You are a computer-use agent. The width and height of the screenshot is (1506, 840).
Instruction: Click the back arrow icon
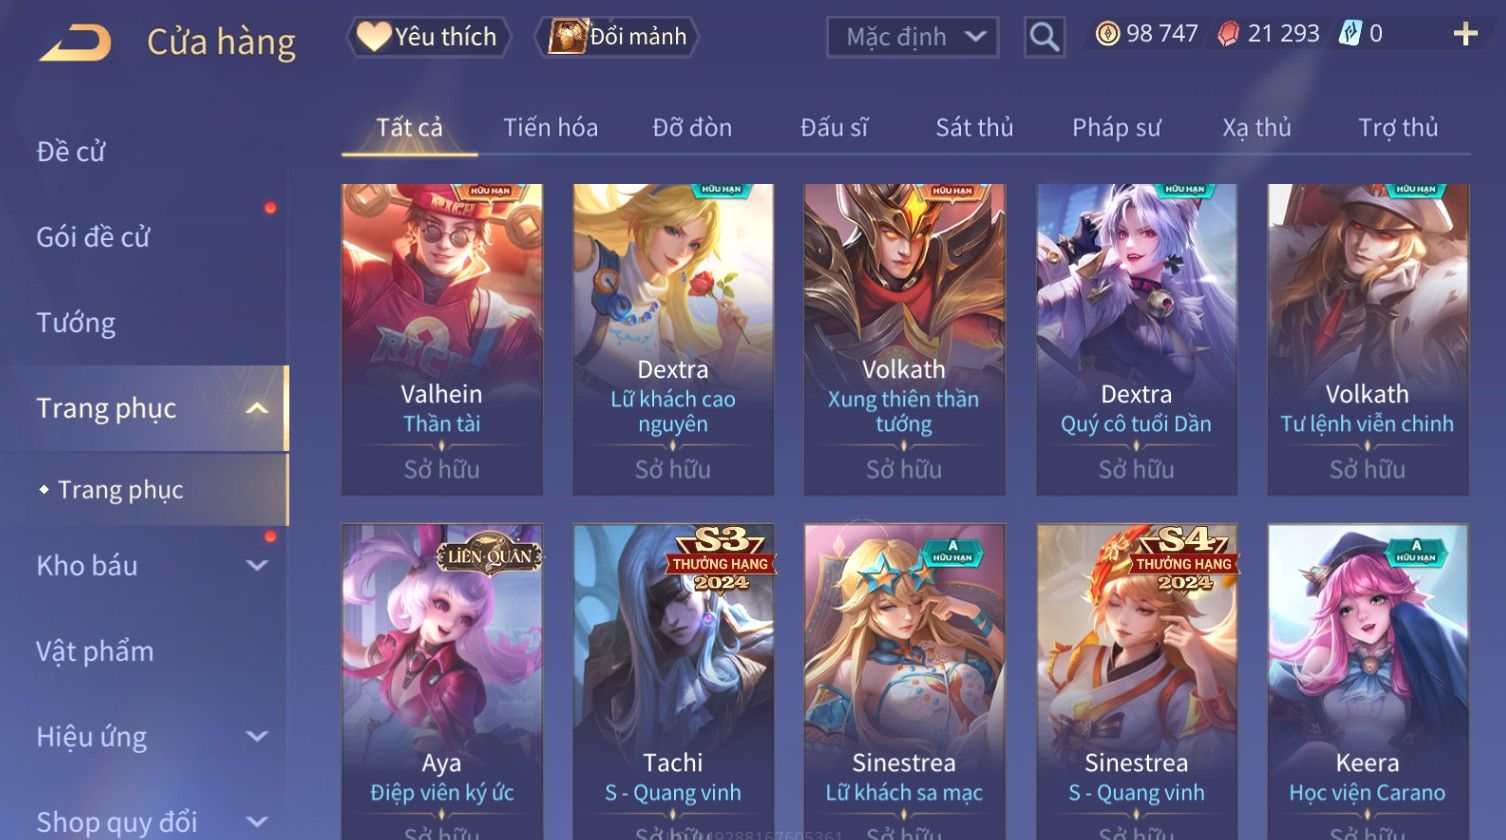coord(75,42)
